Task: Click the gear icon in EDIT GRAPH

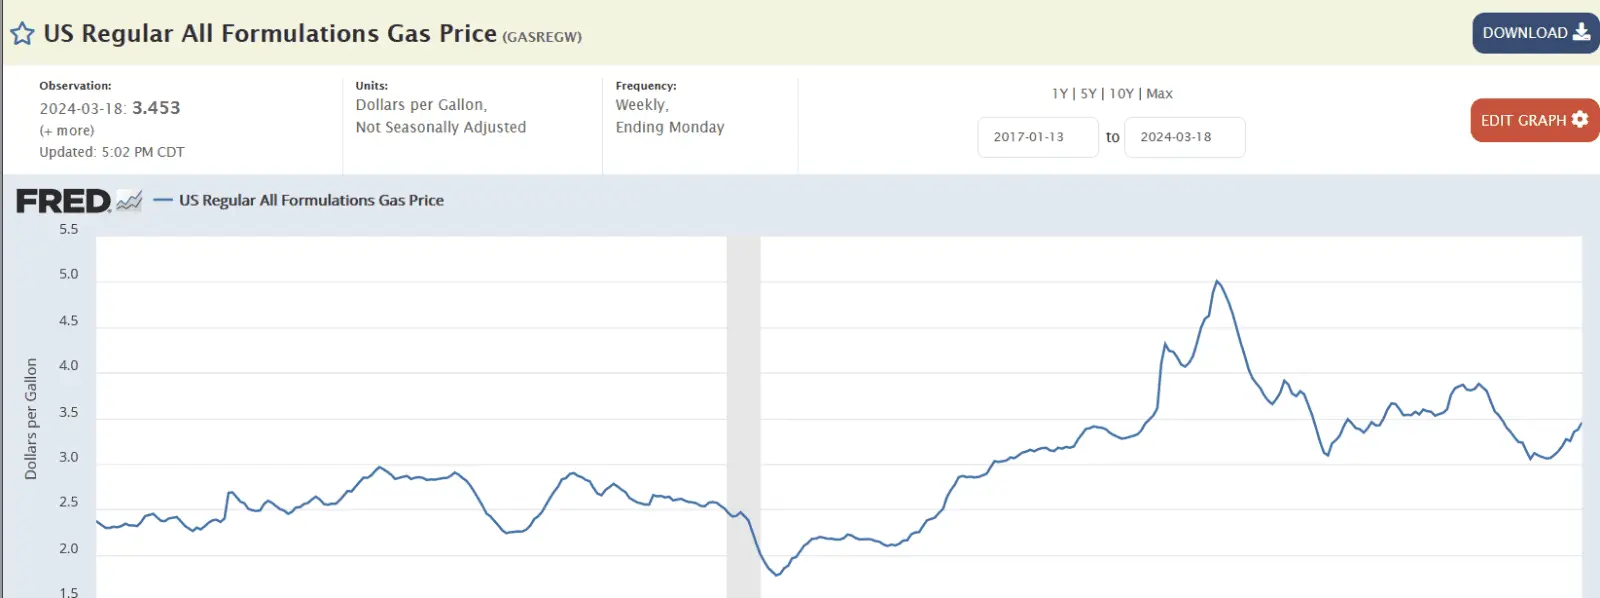Action: [1580, 120]
